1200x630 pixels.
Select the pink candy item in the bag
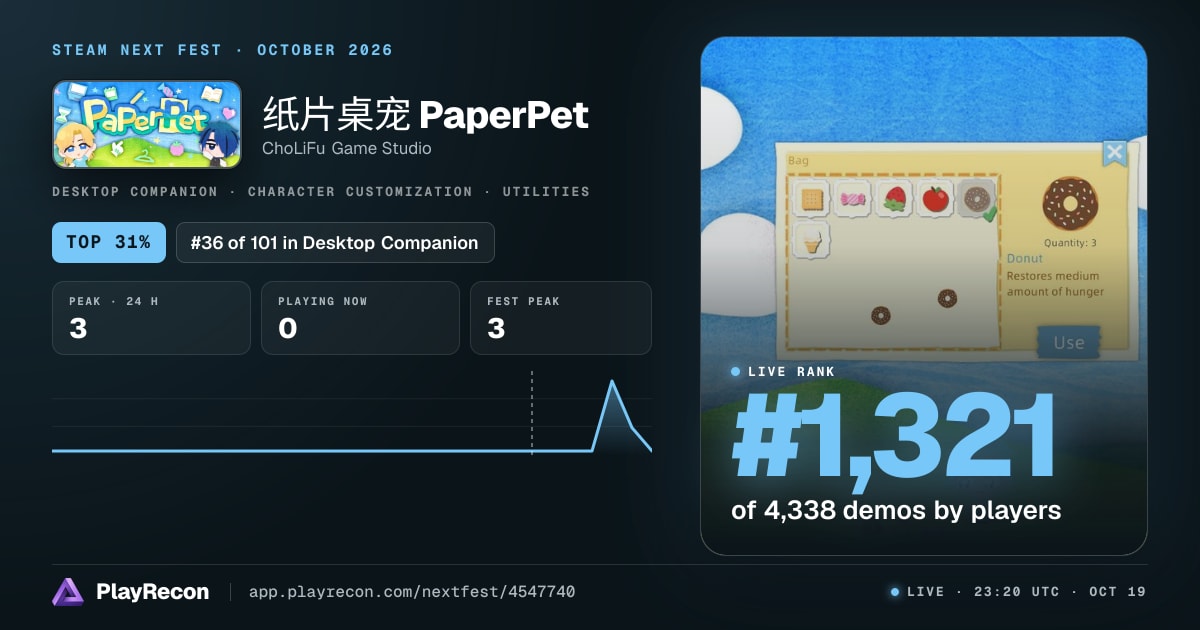(853, 199)
